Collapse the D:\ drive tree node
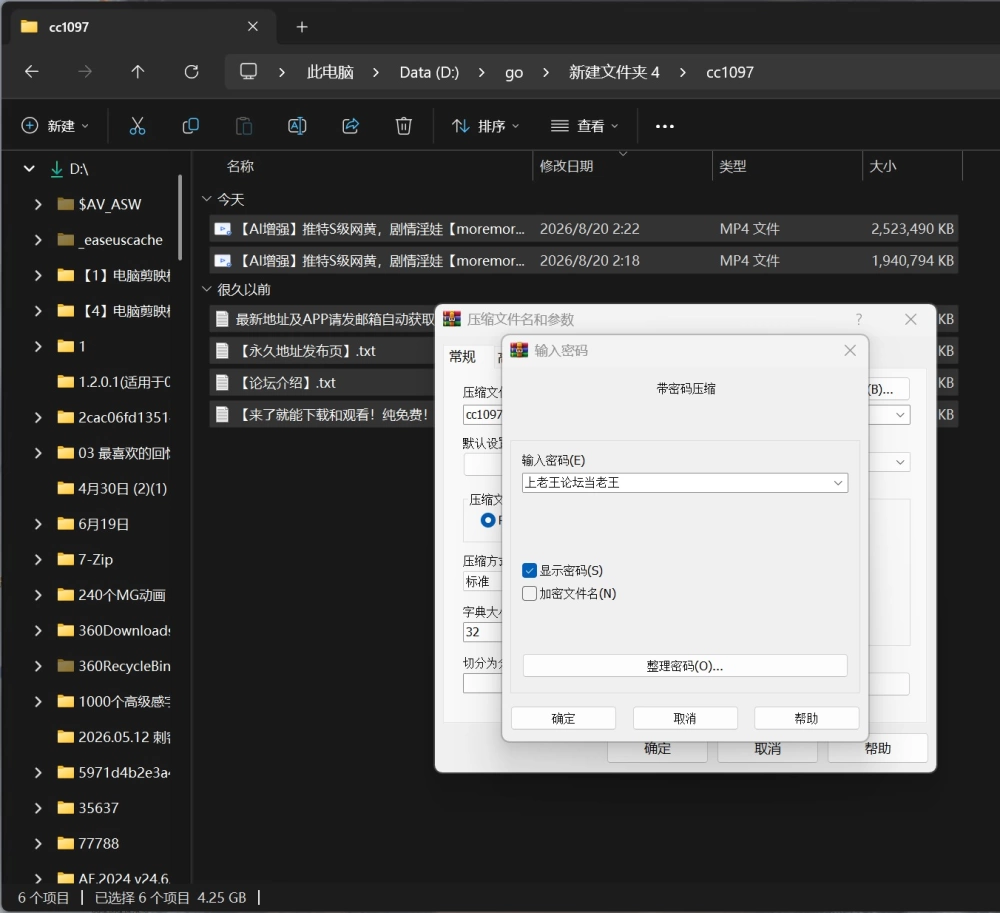The height and width of the screenshot is (913, 1000). coord(29,168)
